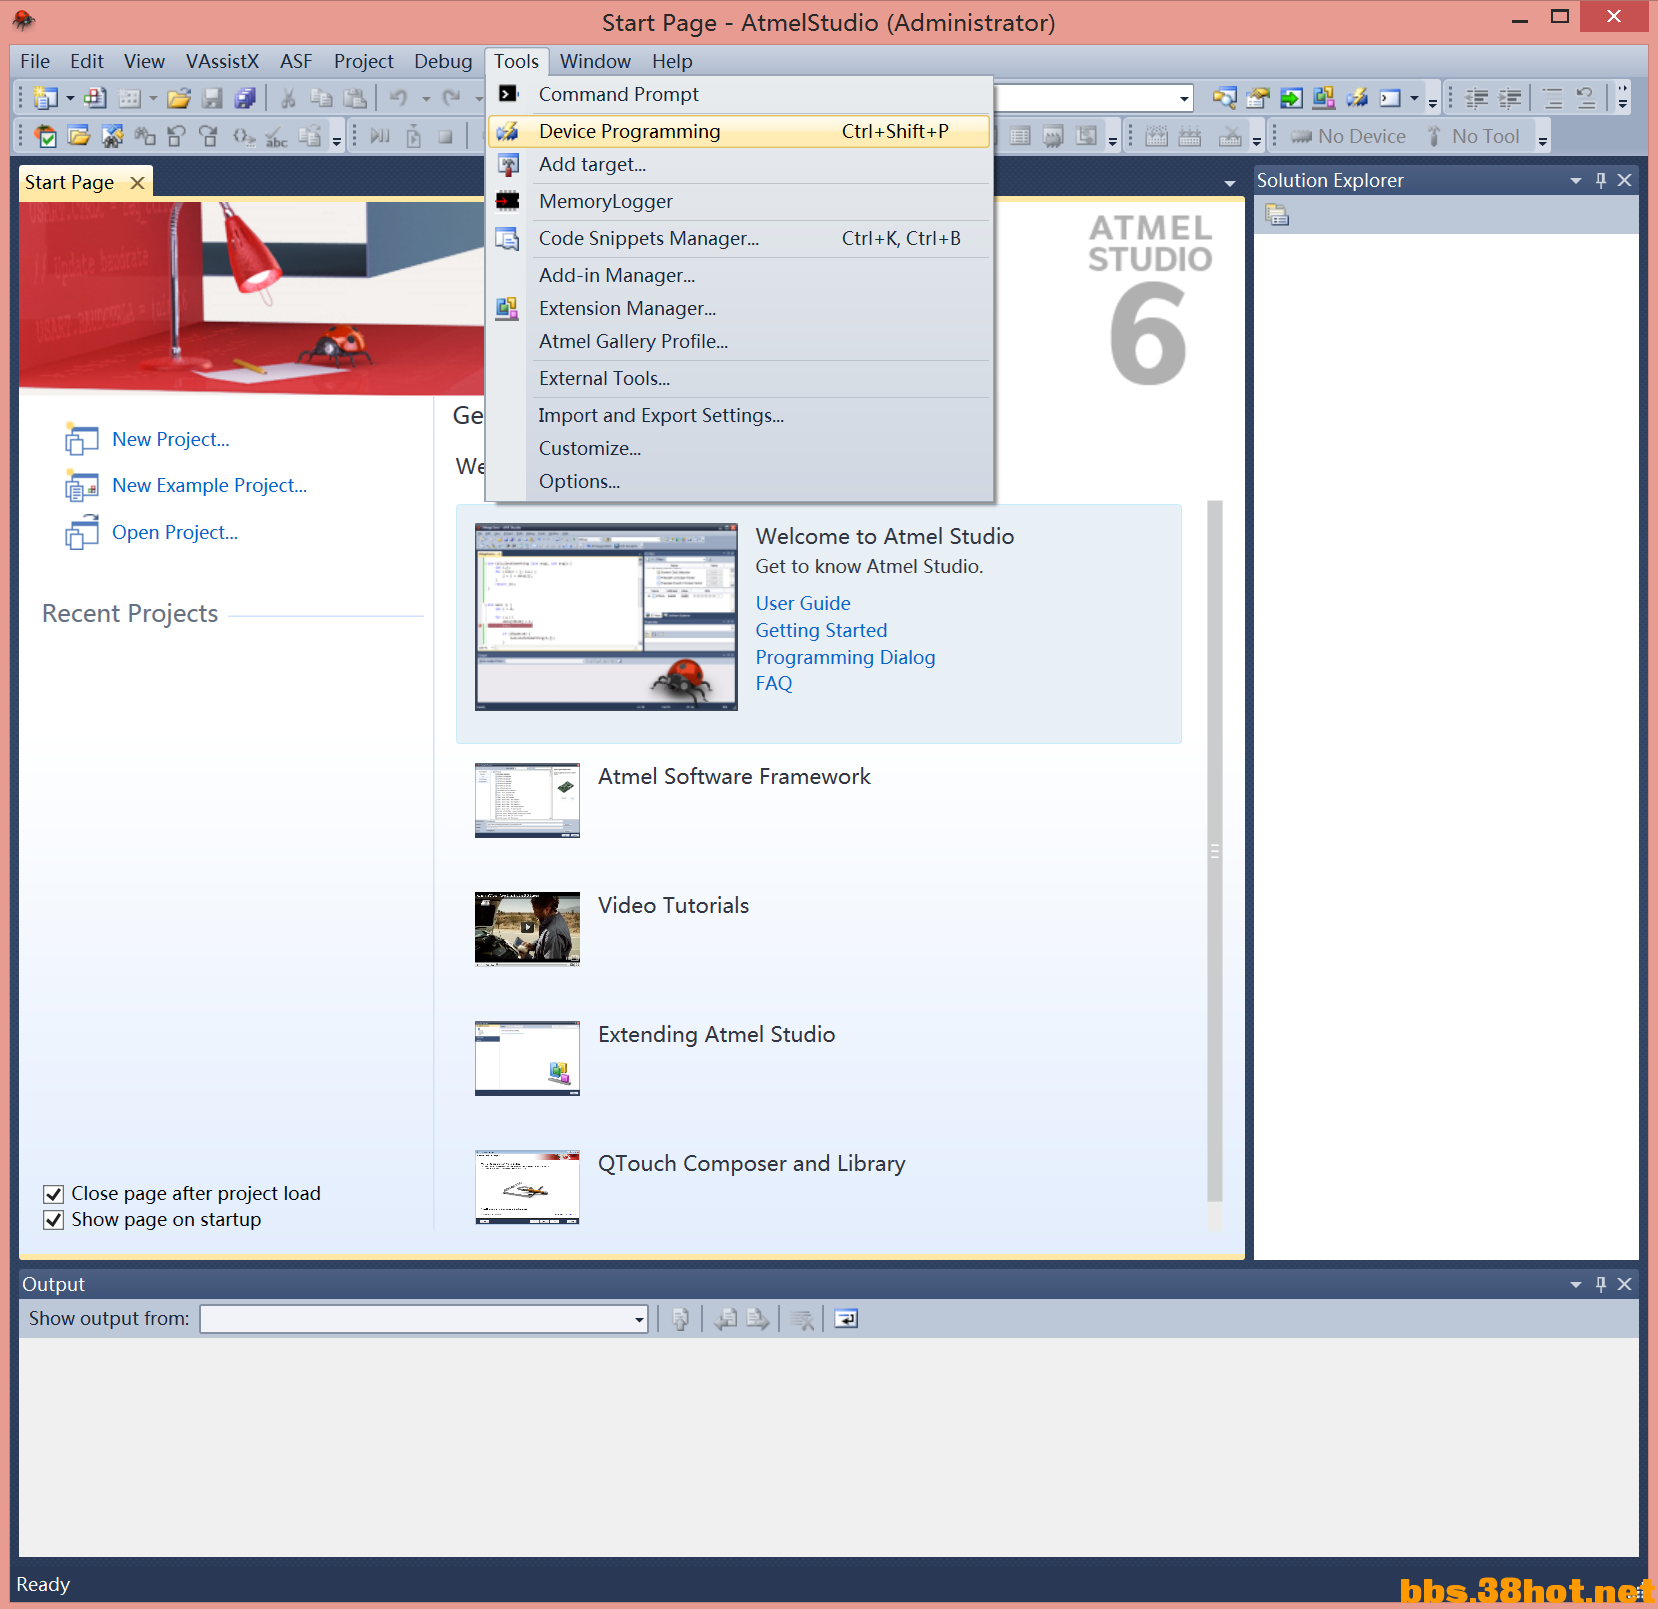Screen dimensions: 1658x1609
Task: Expand the Command Window button arrow
Action: coord(1414,98)
